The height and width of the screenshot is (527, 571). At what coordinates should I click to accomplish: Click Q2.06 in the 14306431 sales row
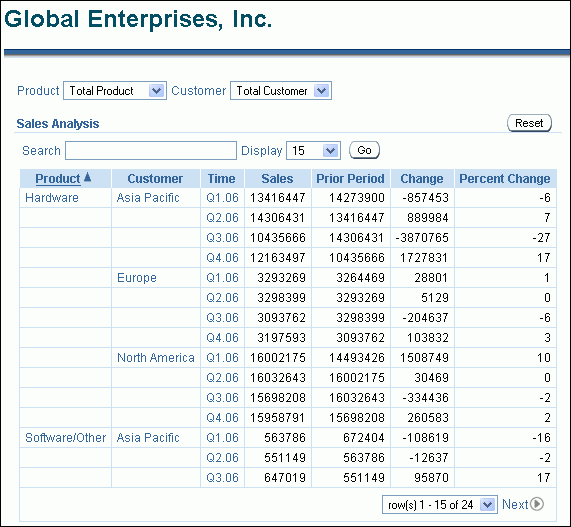pyautogui.click(x=222, y=218)
